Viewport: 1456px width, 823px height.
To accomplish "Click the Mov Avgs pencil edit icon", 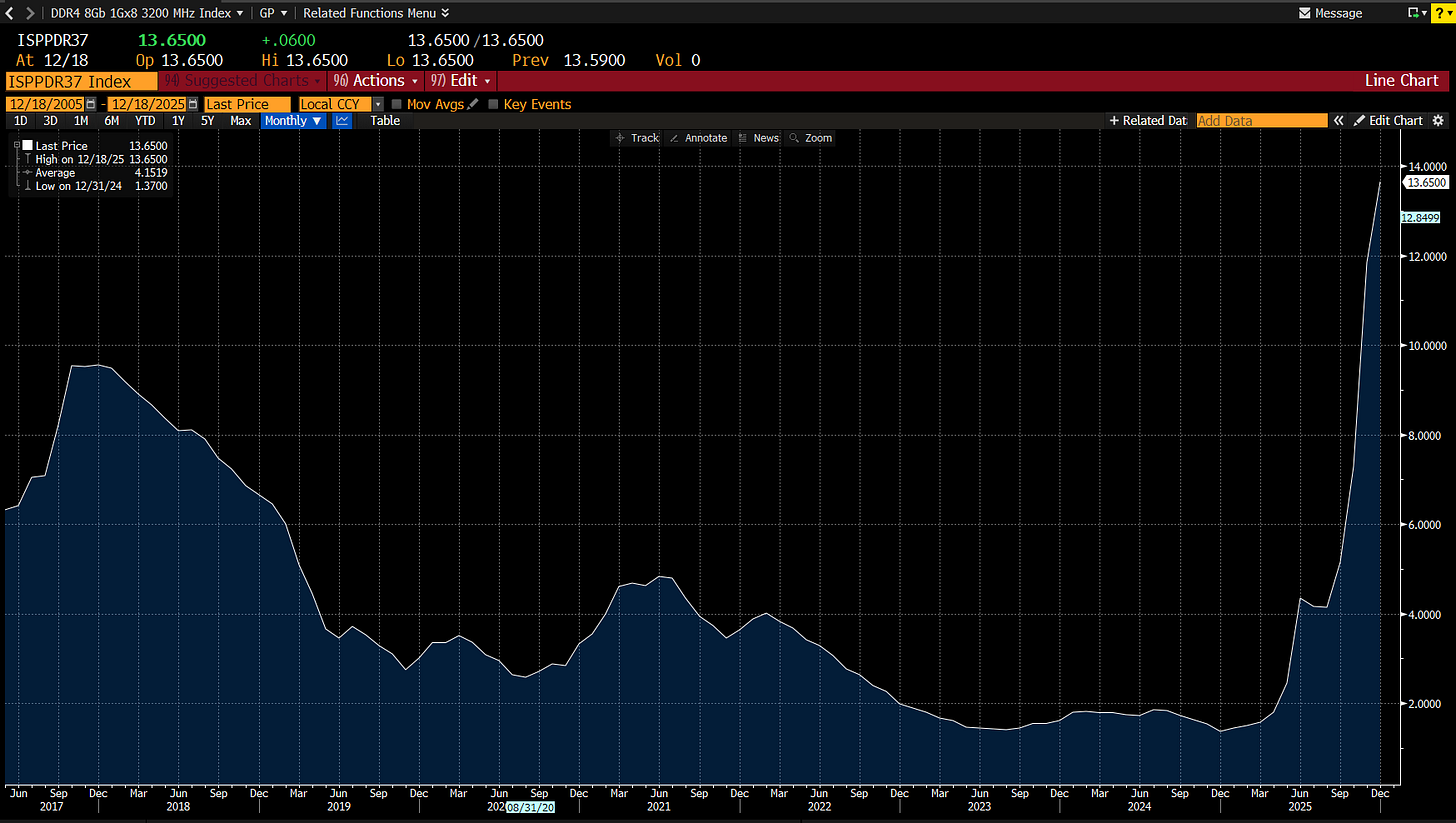I will [x=473, y=104].
